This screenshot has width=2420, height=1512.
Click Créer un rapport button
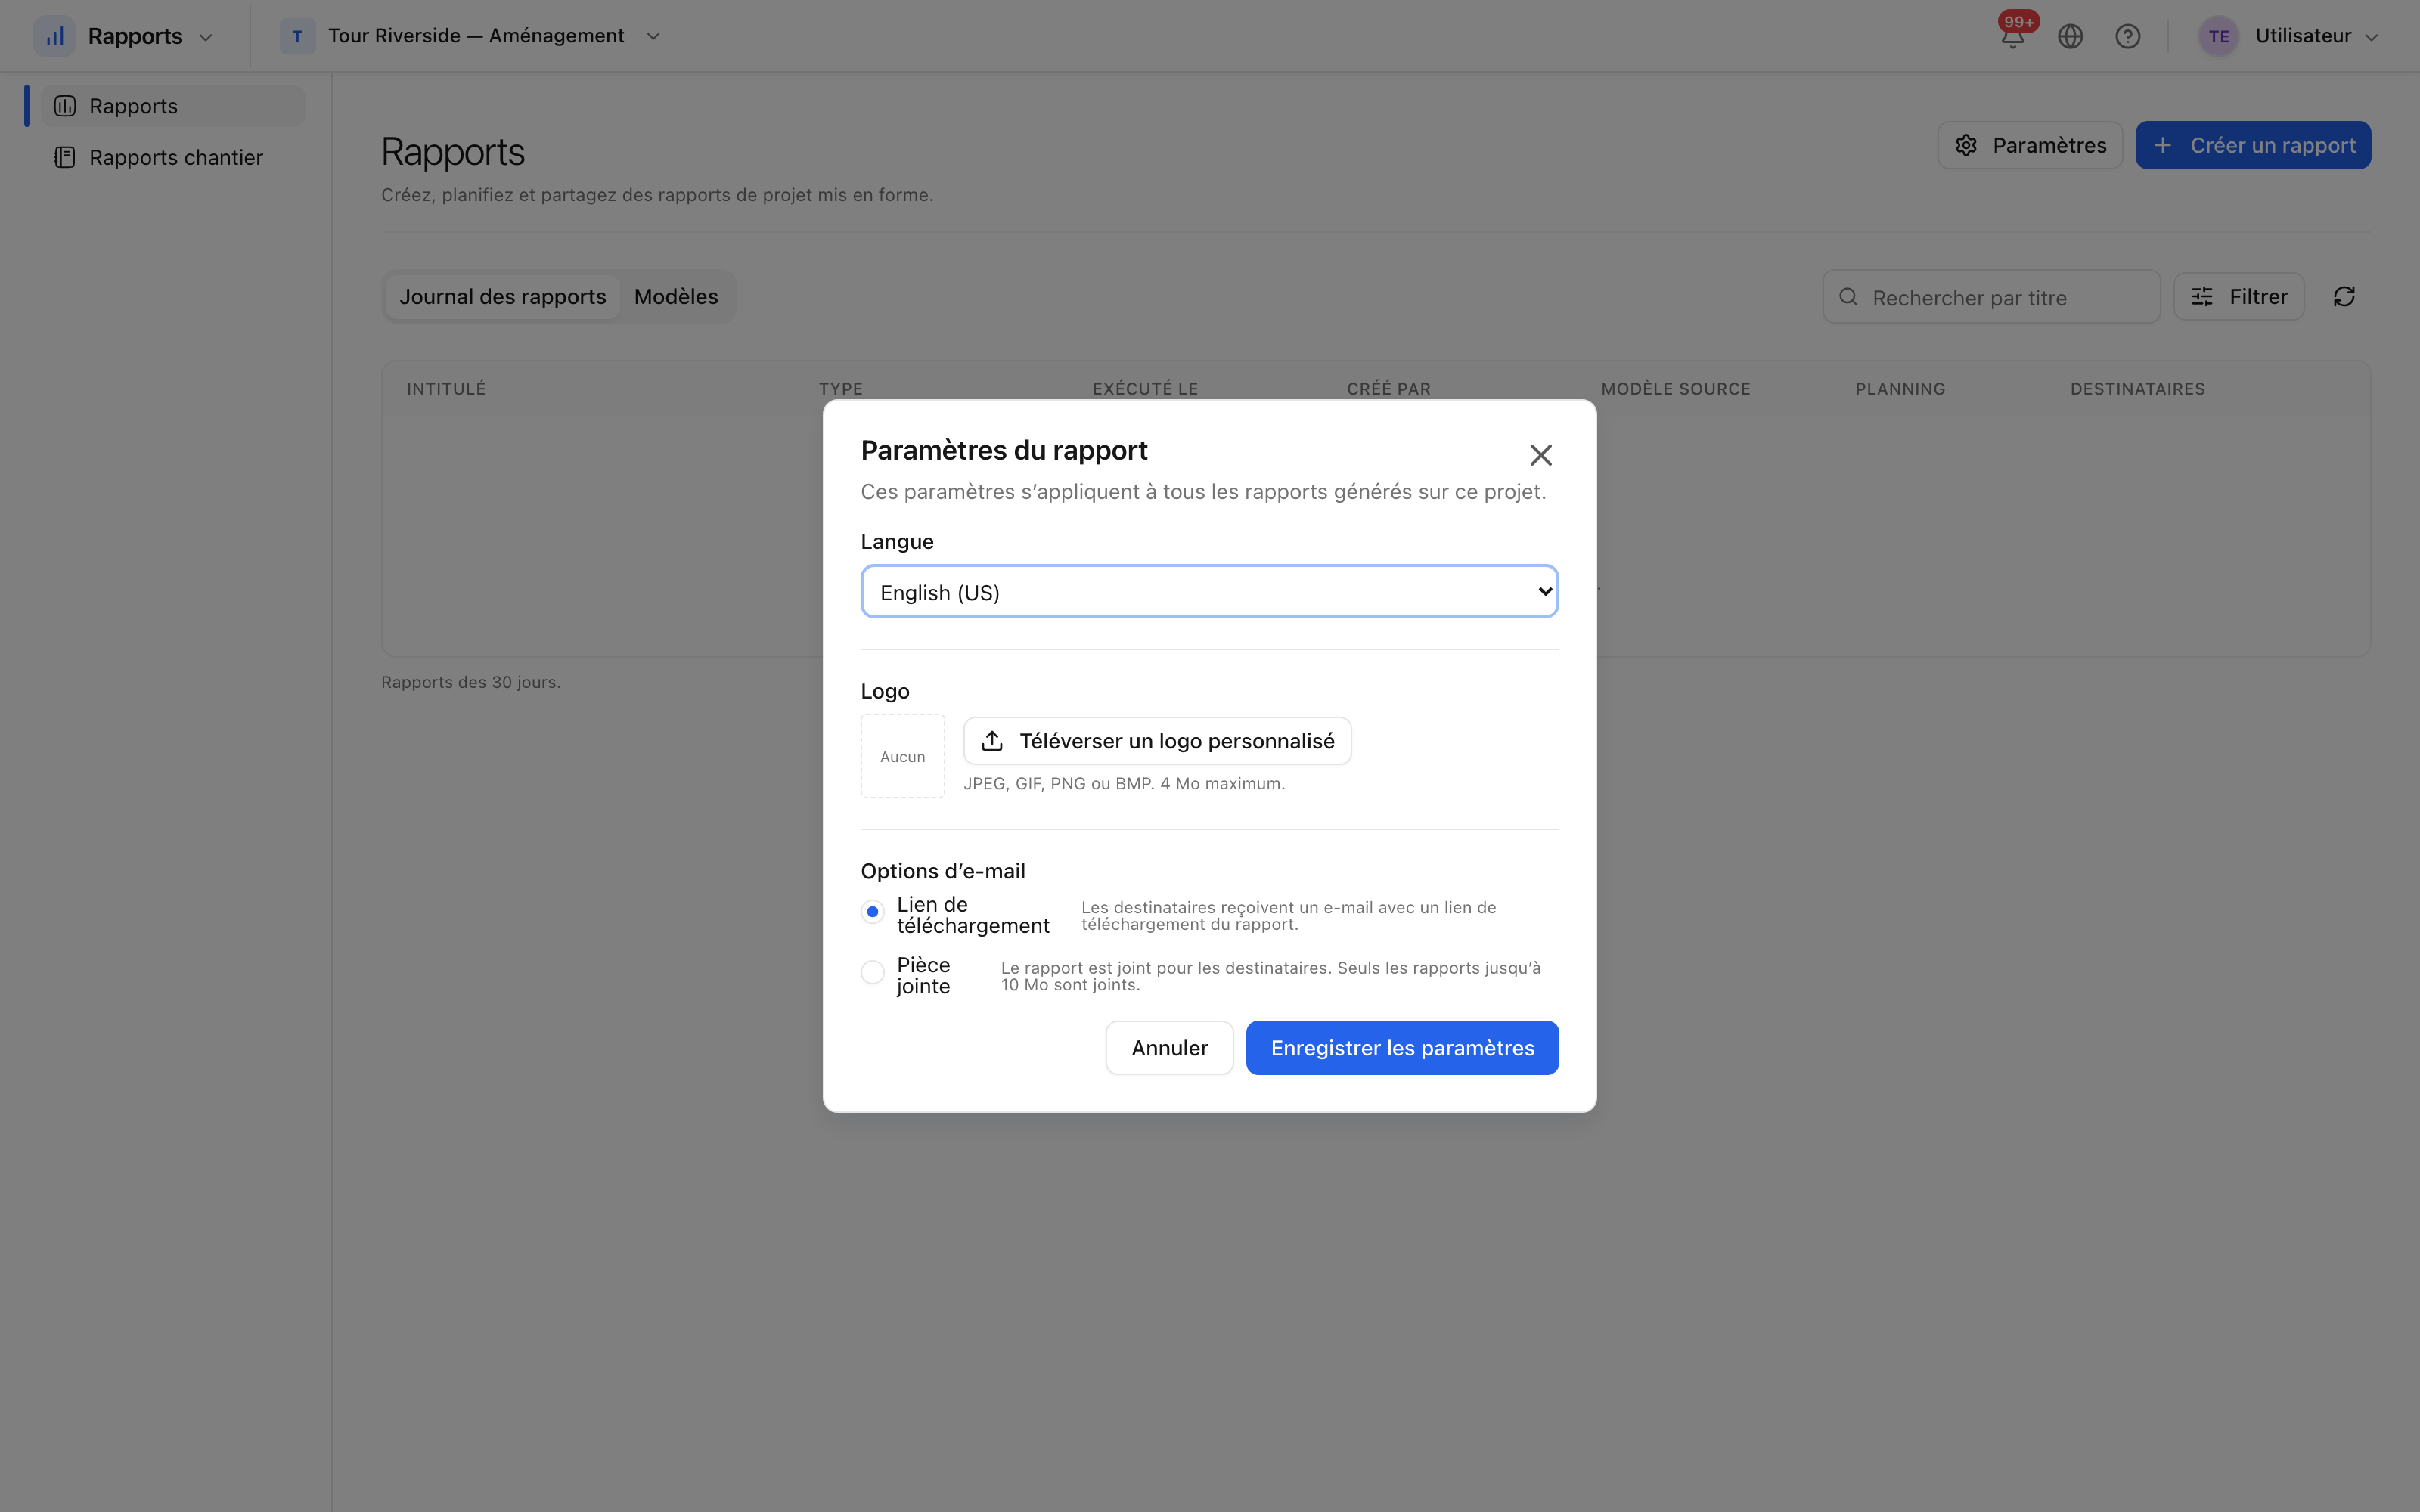[x=2252, y=145]
